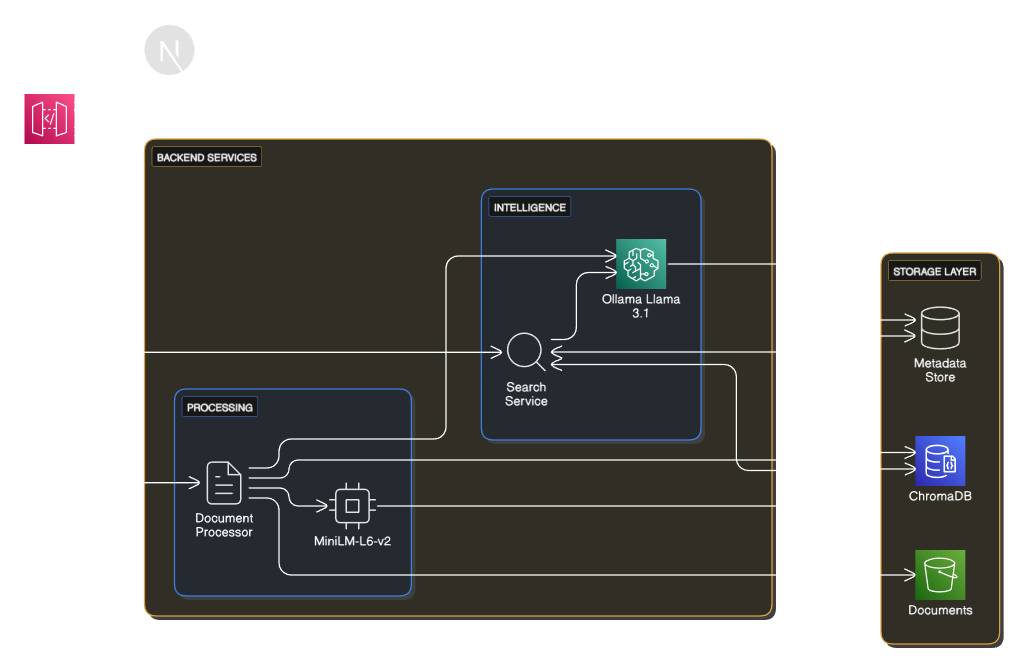Select the Metadata Store database icon
This screenshot has height=669, width=1025.
pos(938,328)
